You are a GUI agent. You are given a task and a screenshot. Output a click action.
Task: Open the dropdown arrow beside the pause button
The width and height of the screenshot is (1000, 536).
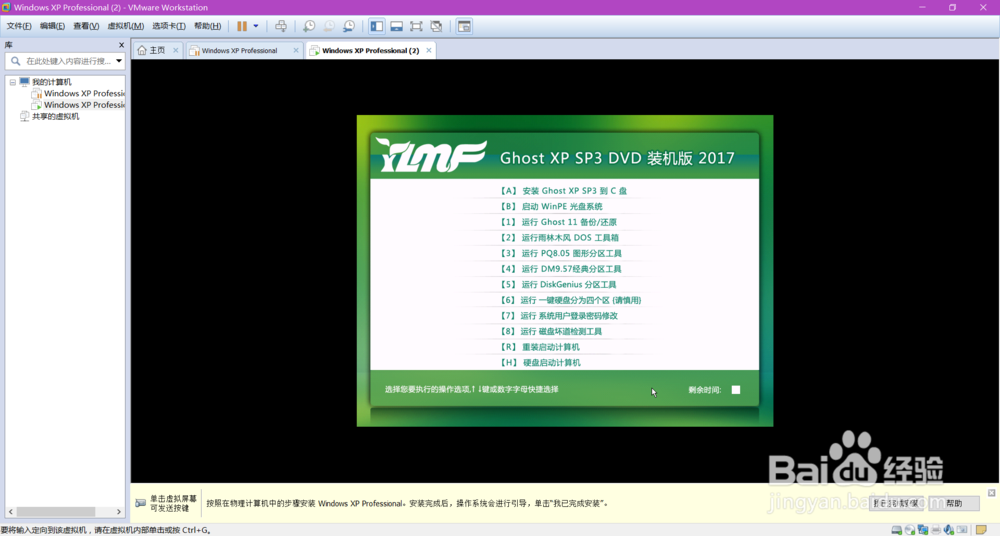tap(256, 26)
